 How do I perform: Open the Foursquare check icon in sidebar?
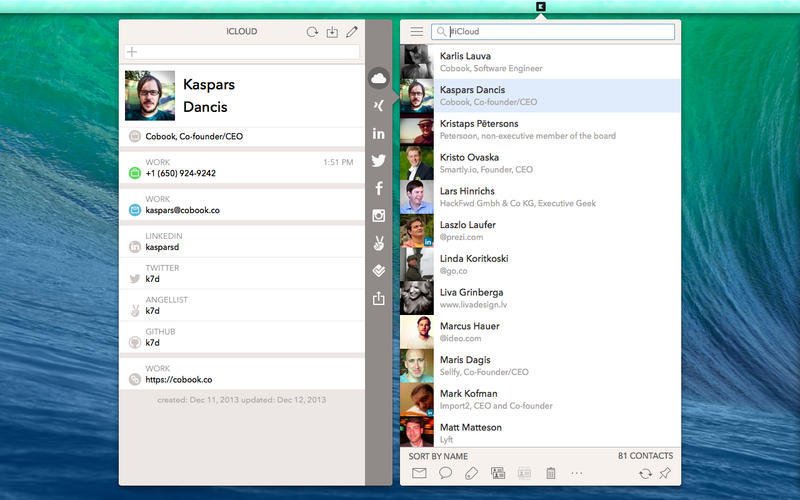click(x=379, y=270)
